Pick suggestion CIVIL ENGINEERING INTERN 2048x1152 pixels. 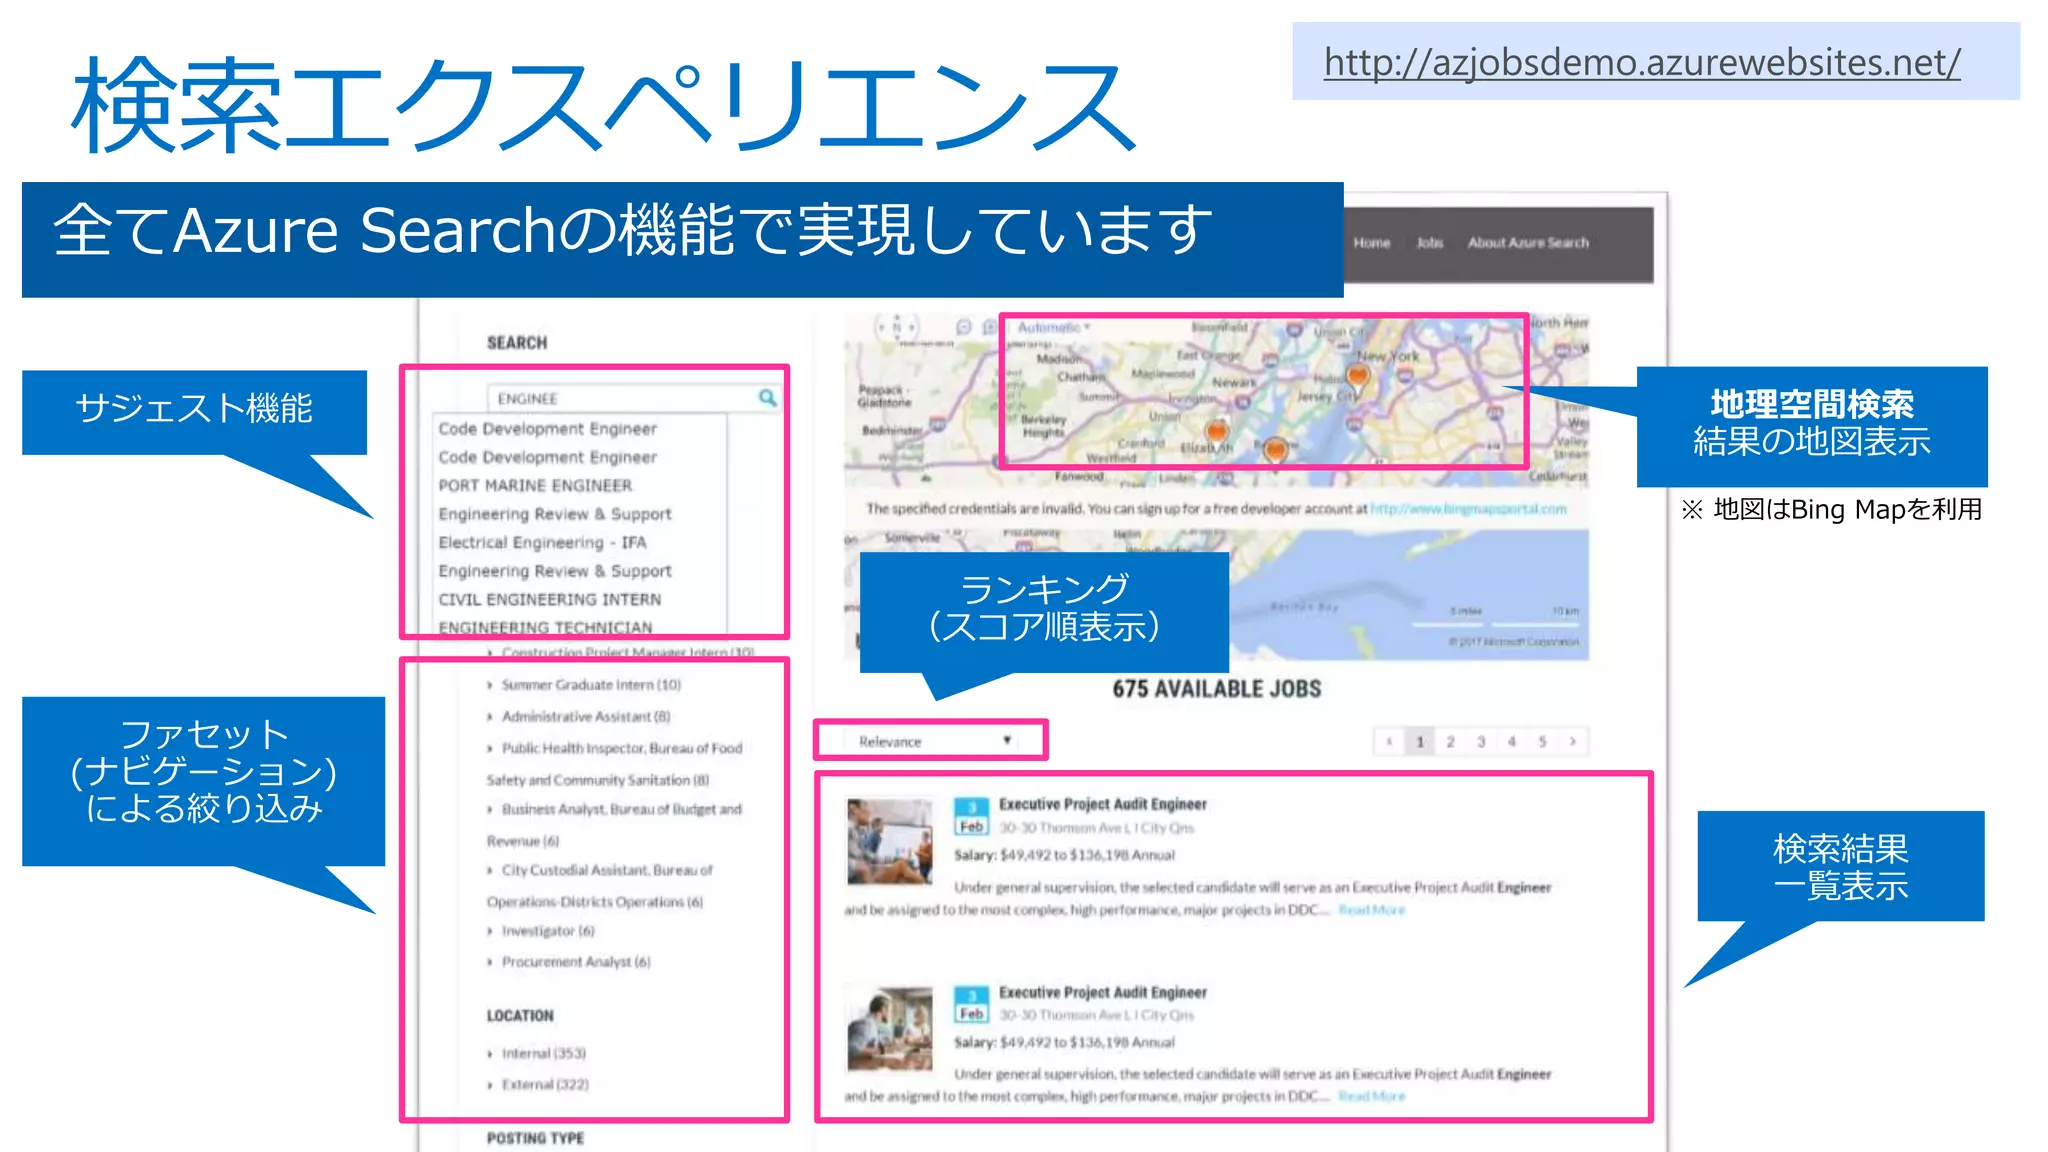coord(549,599)
